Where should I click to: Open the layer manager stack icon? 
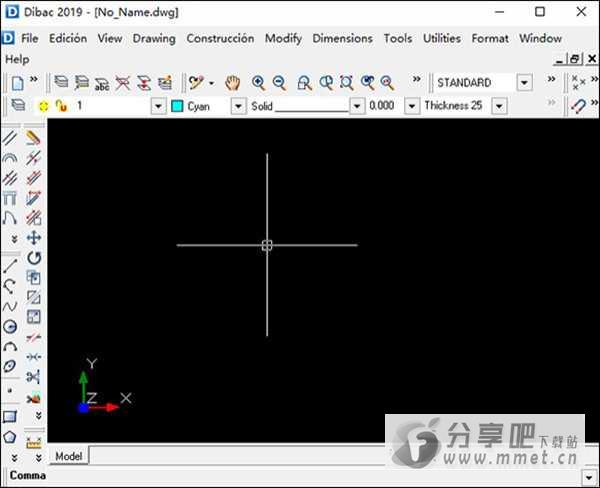pyautogui.click(x=61, y=82)
